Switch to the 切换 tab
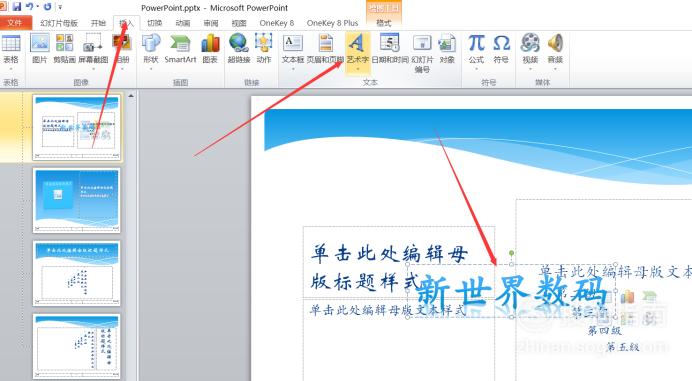Screen dimensions: 692x381 coord(154,23)
